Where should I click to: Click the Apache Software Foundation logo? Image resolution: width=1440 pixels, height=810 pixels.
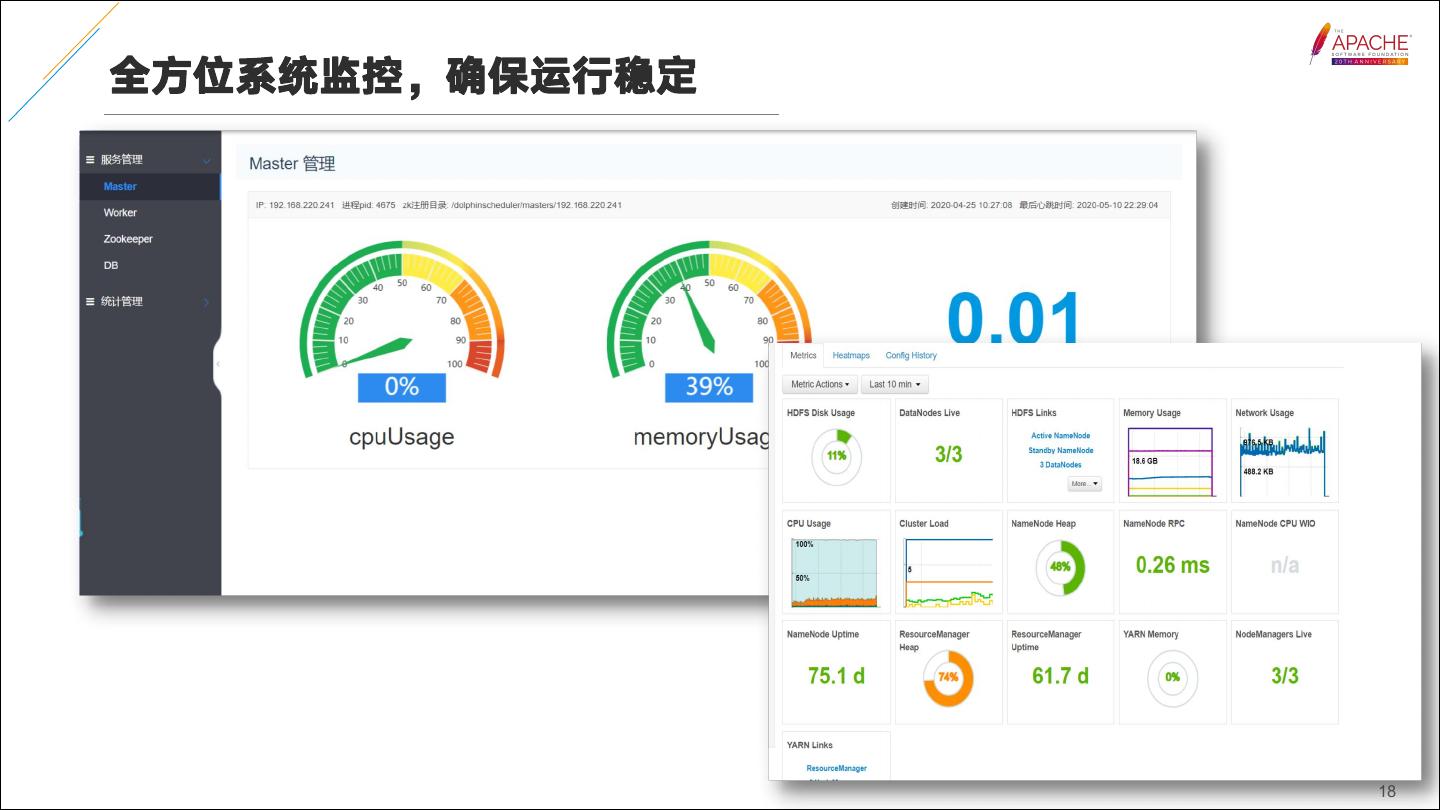[x=1360, y=45]
